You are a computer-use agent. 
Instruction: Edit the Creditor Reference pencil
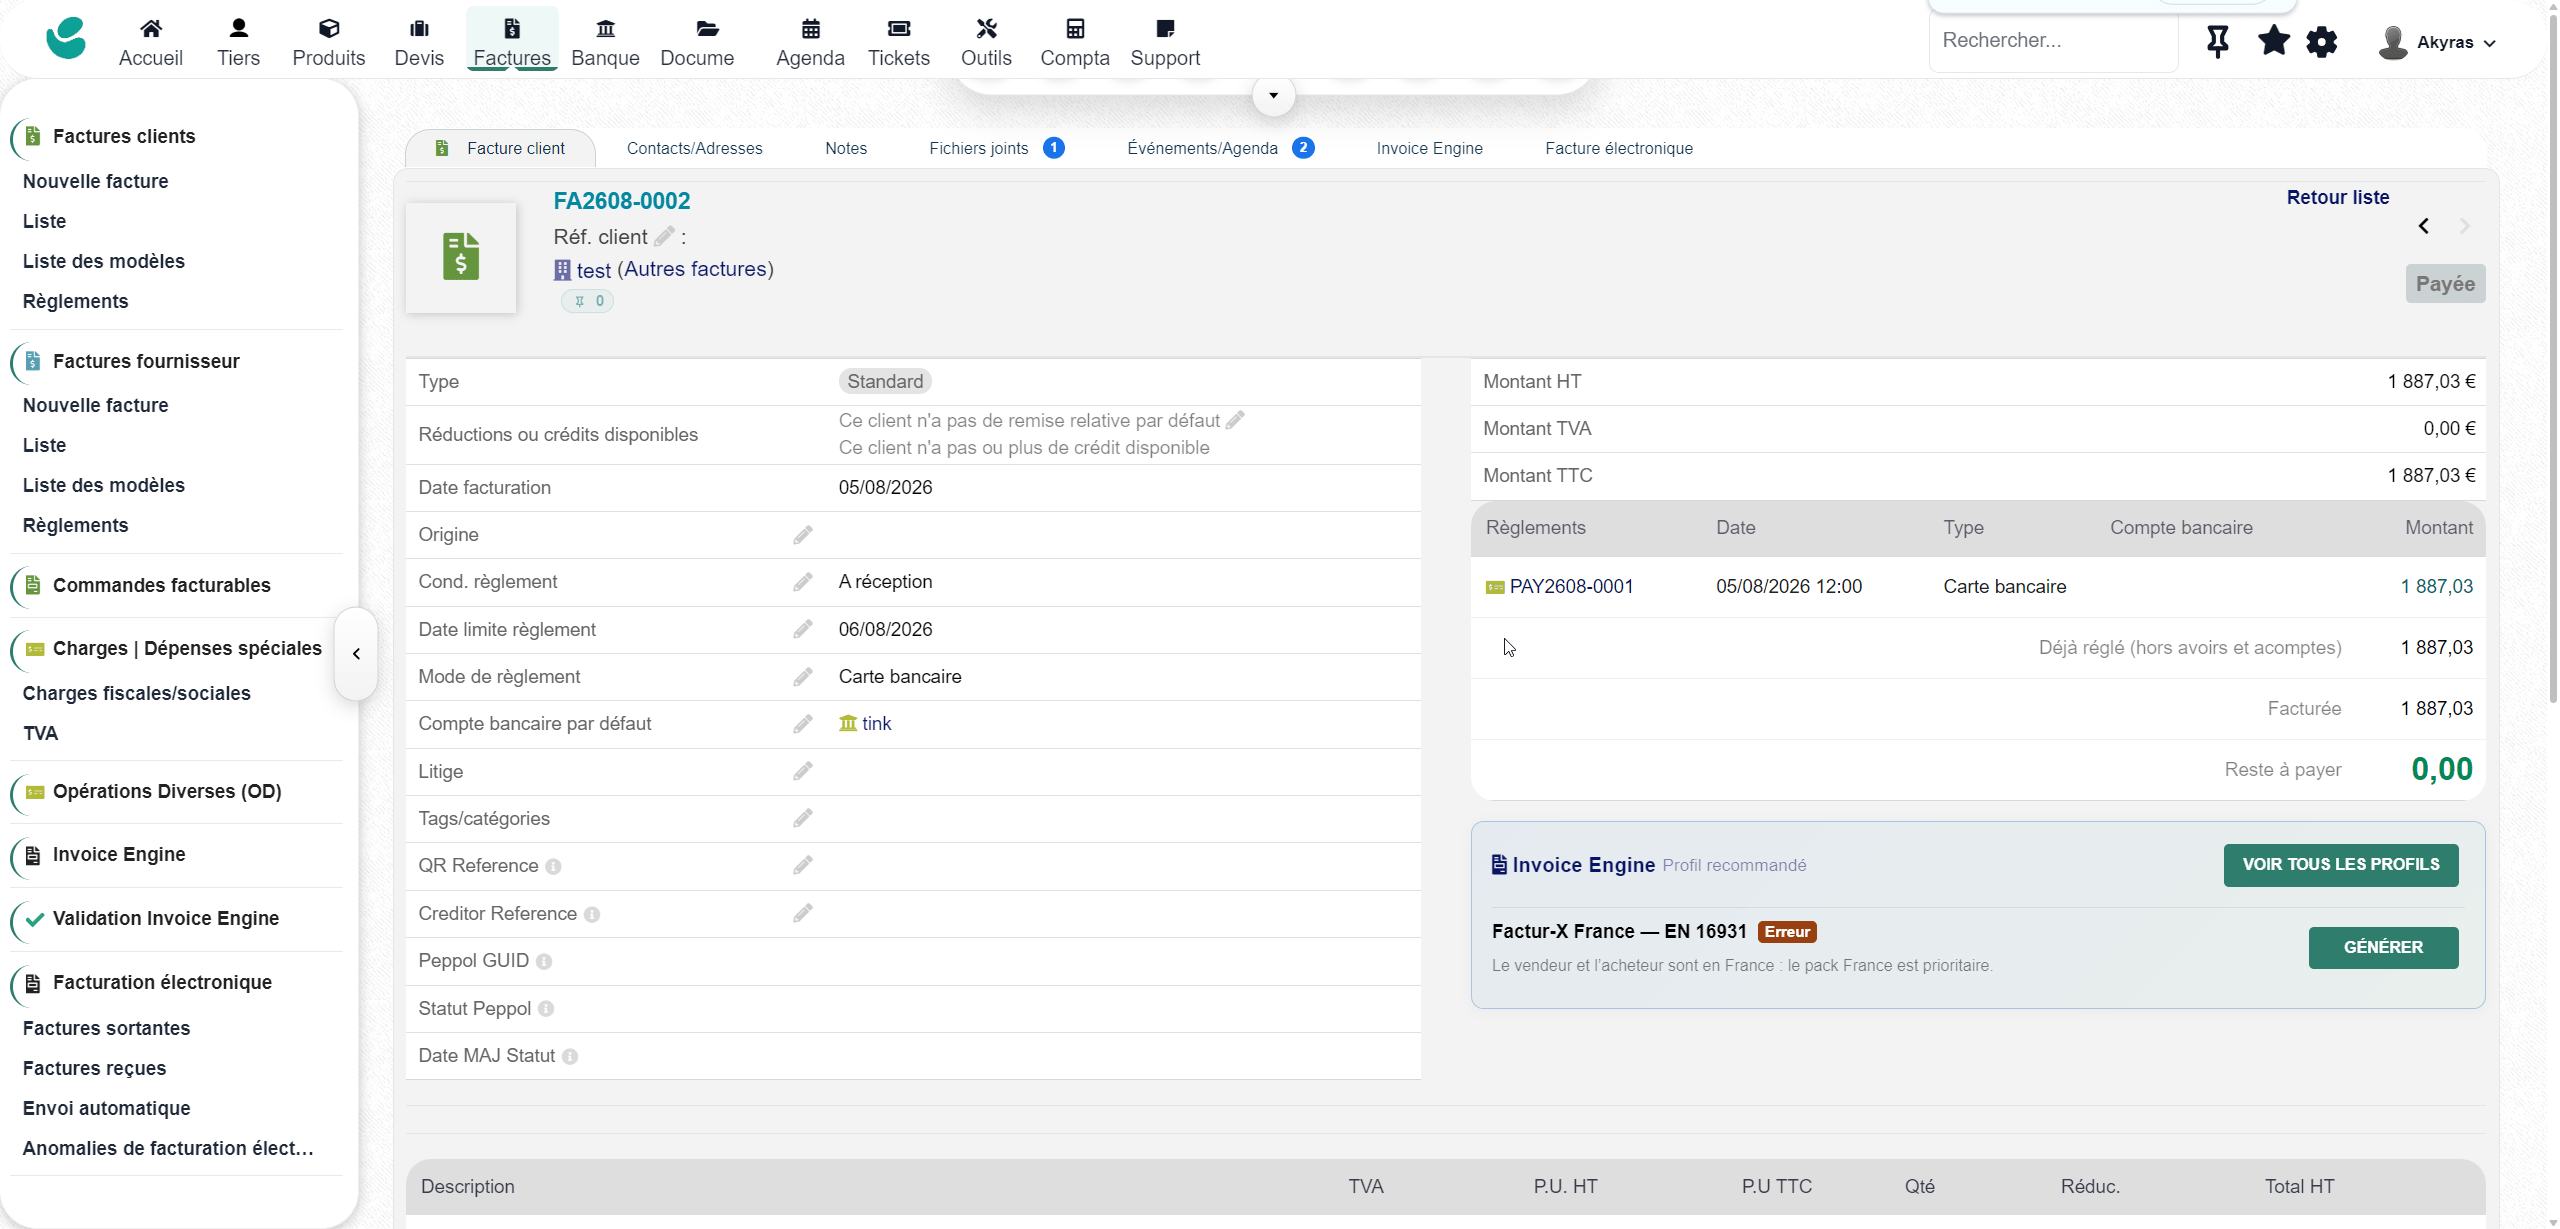click(x=803, y=913)
